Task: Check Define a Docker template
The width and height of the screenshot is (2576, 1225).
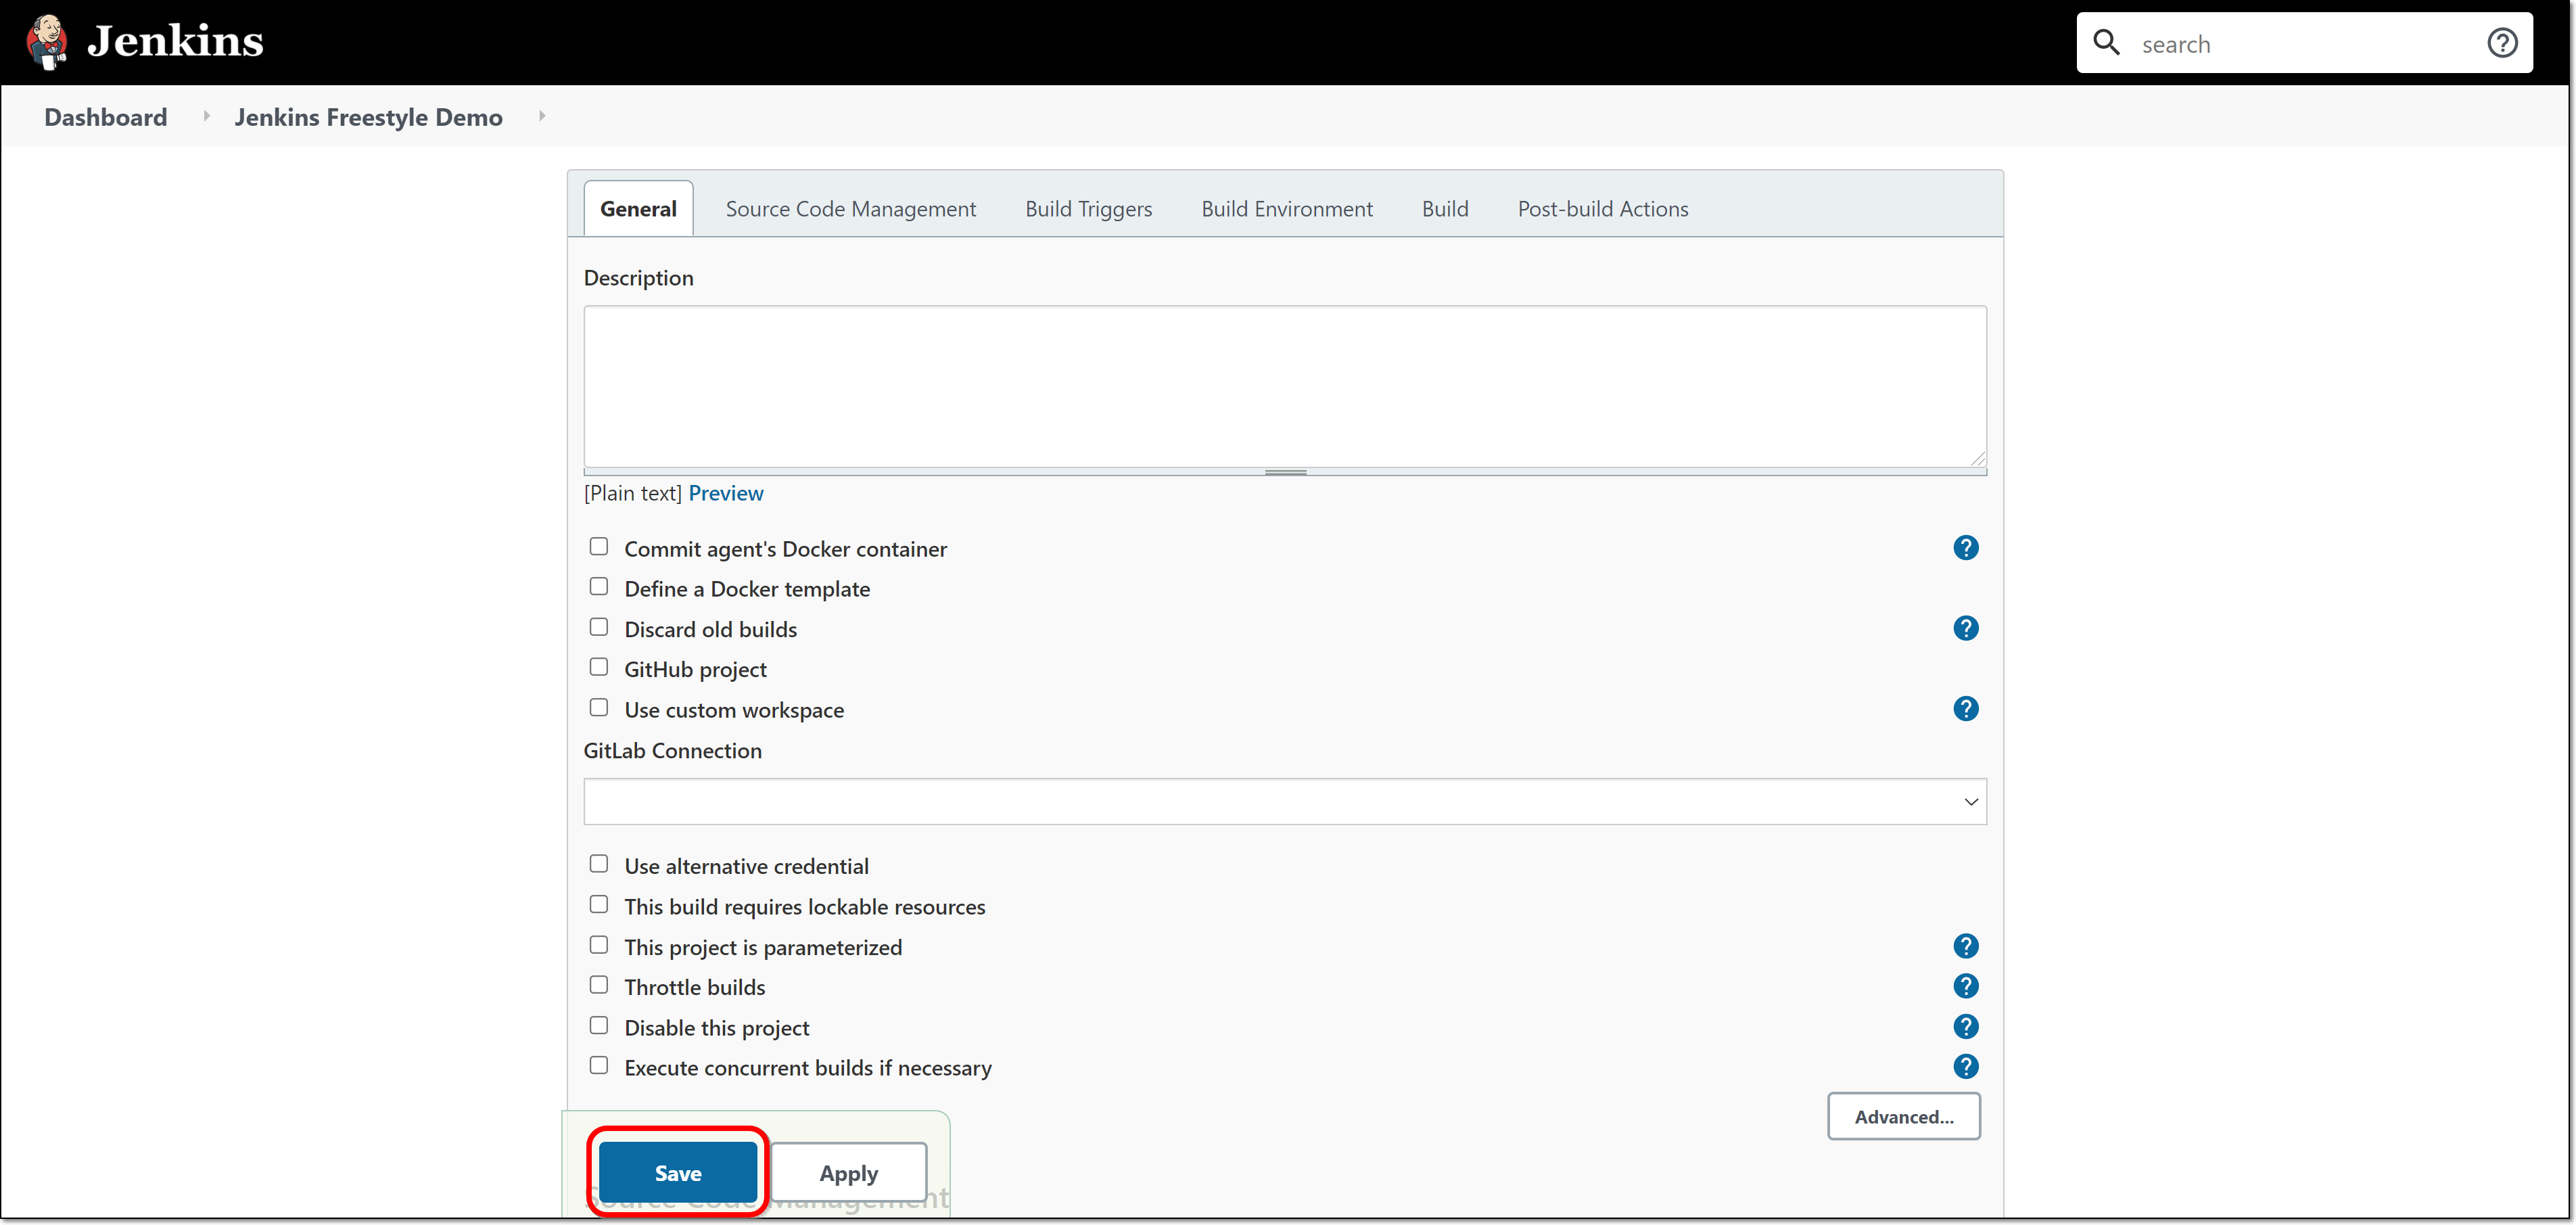Action: pos(598,587)
